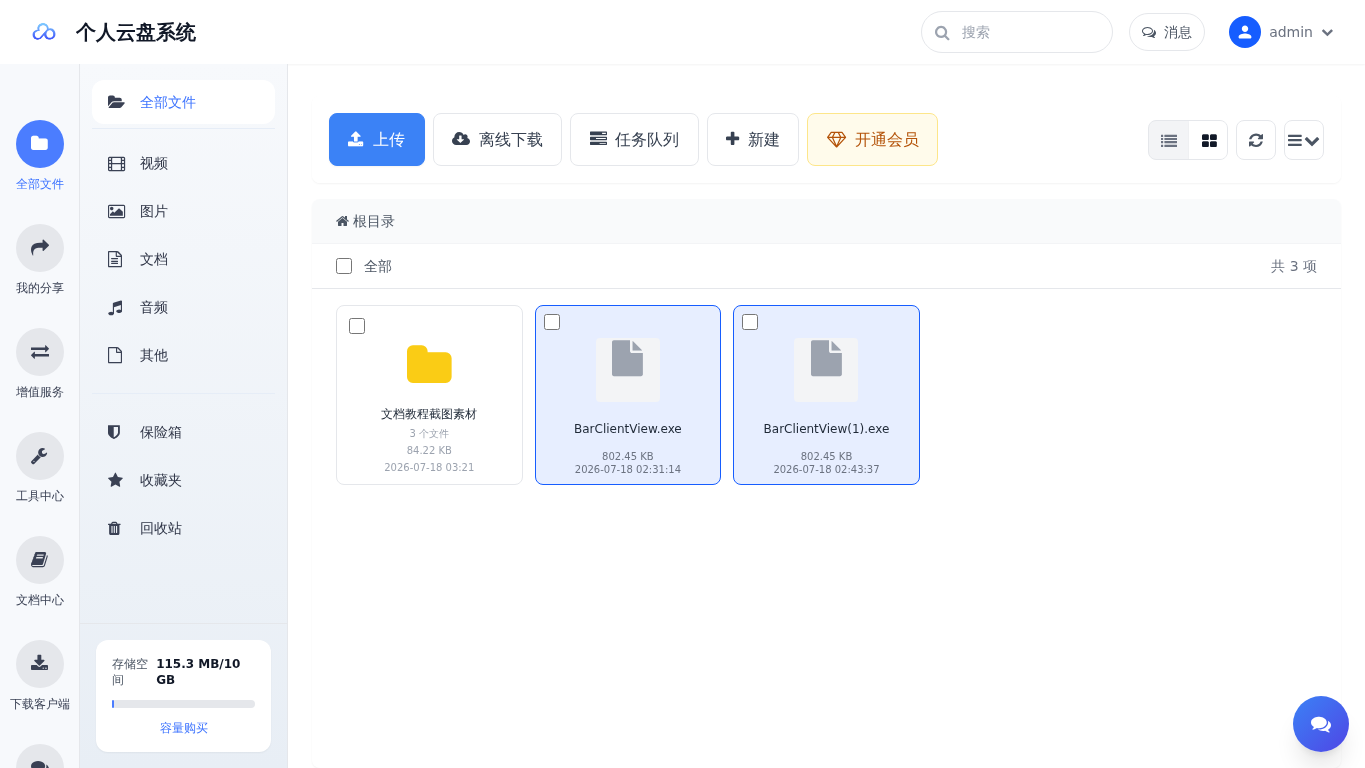Click the 文档教程截图素材 folder name
This screenshot has width=1365, height=768.
coord(429,414)
